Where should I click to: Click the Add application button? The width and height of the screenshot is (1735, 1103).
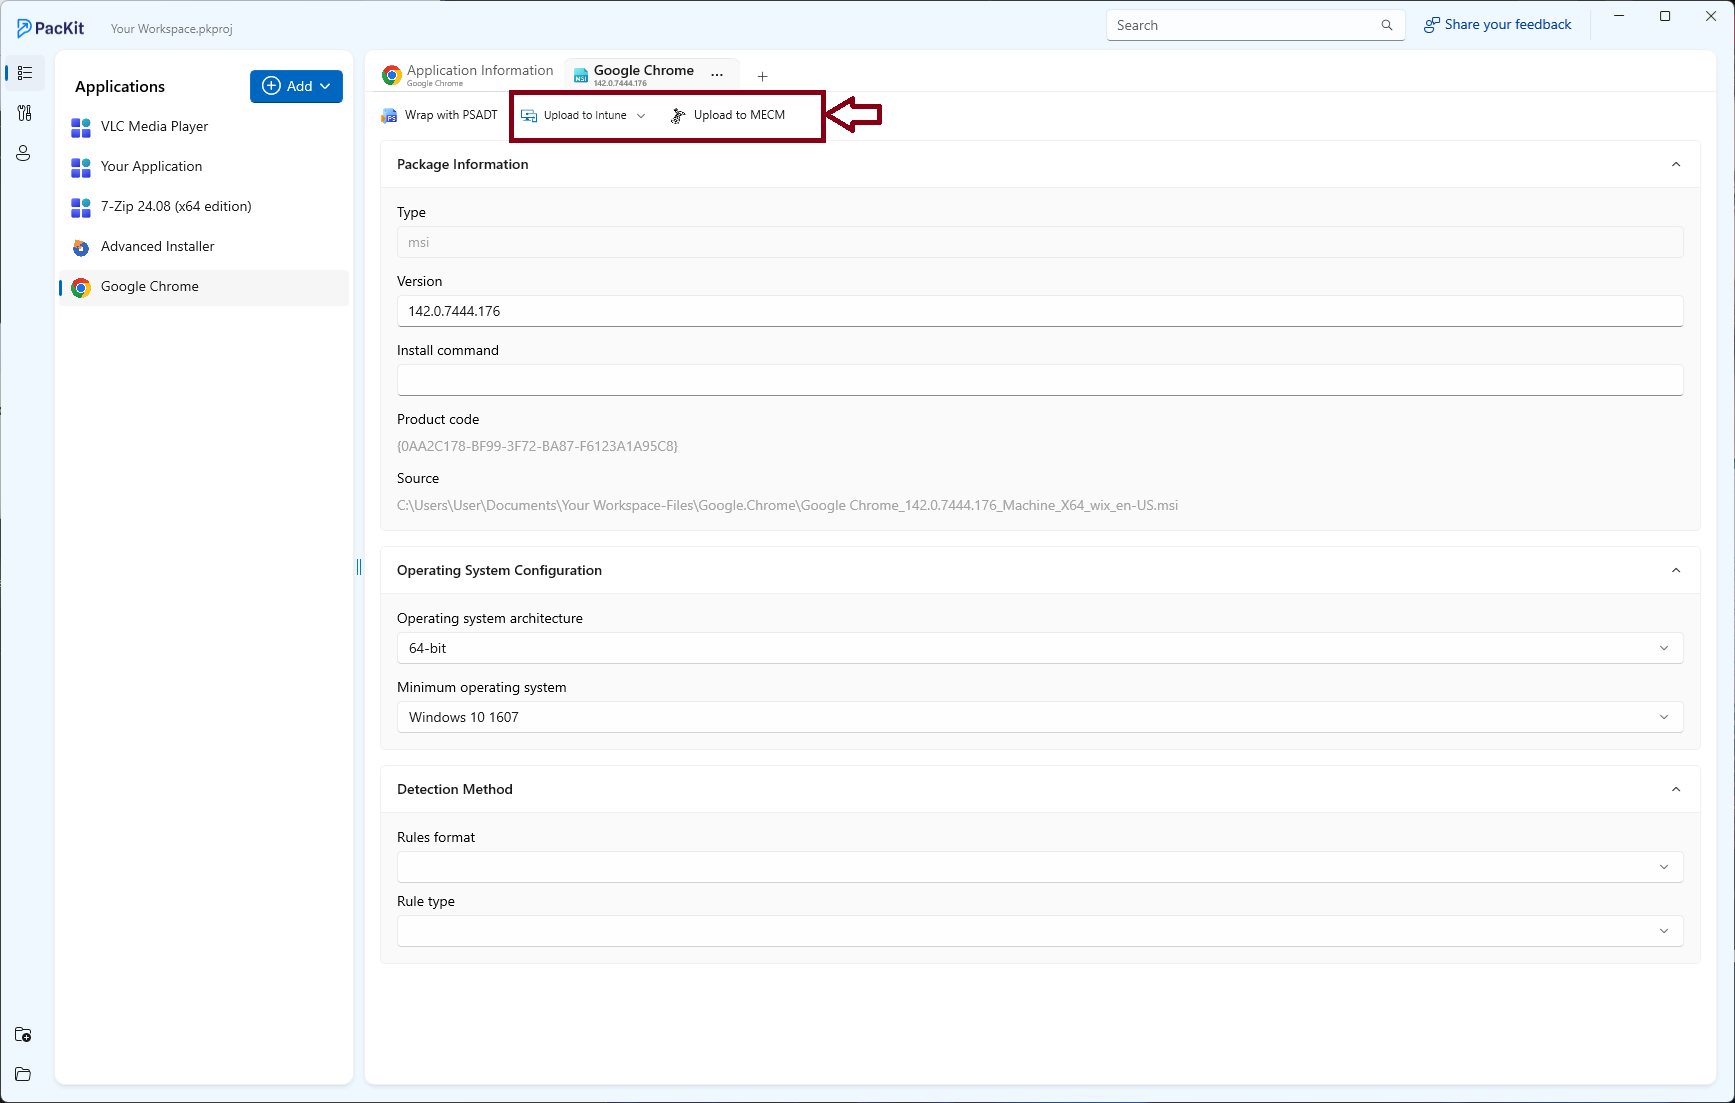pos(296,86)
